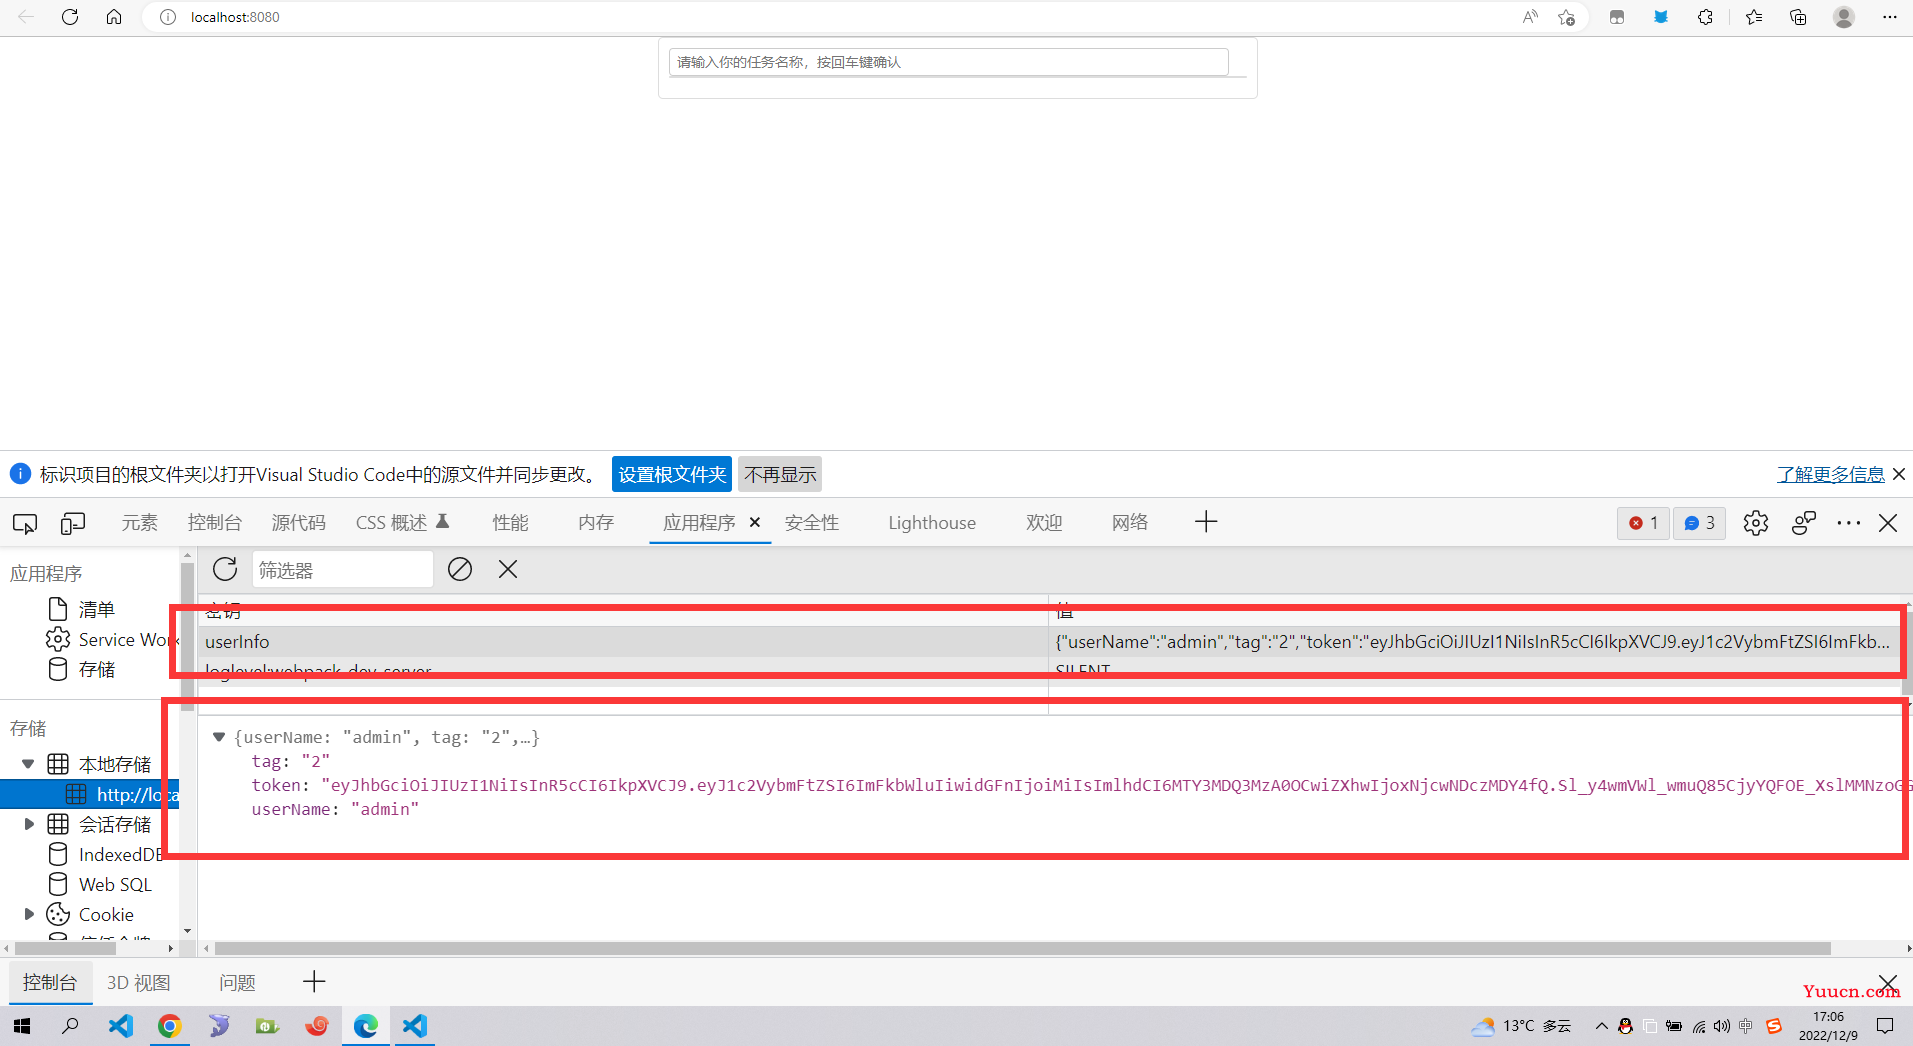Open DevTools settings gear
Viewport: 1913px width, 1046px height.
tap(1756, 523)
